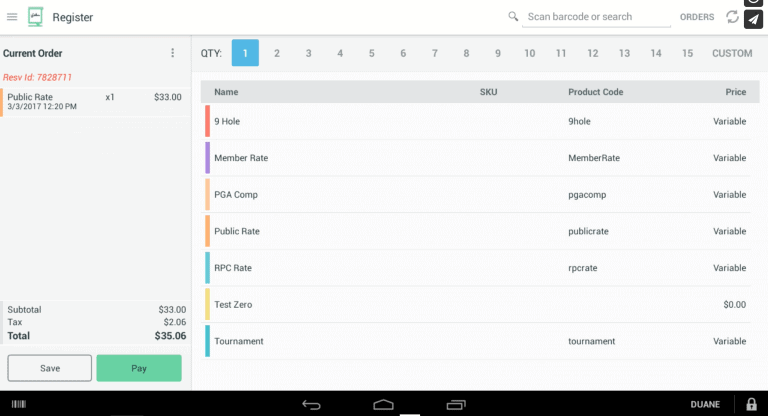The width and height of the screenshot is (768, 416).
Task: Click the search magnifier icon
Action: [x=513, y=17]
